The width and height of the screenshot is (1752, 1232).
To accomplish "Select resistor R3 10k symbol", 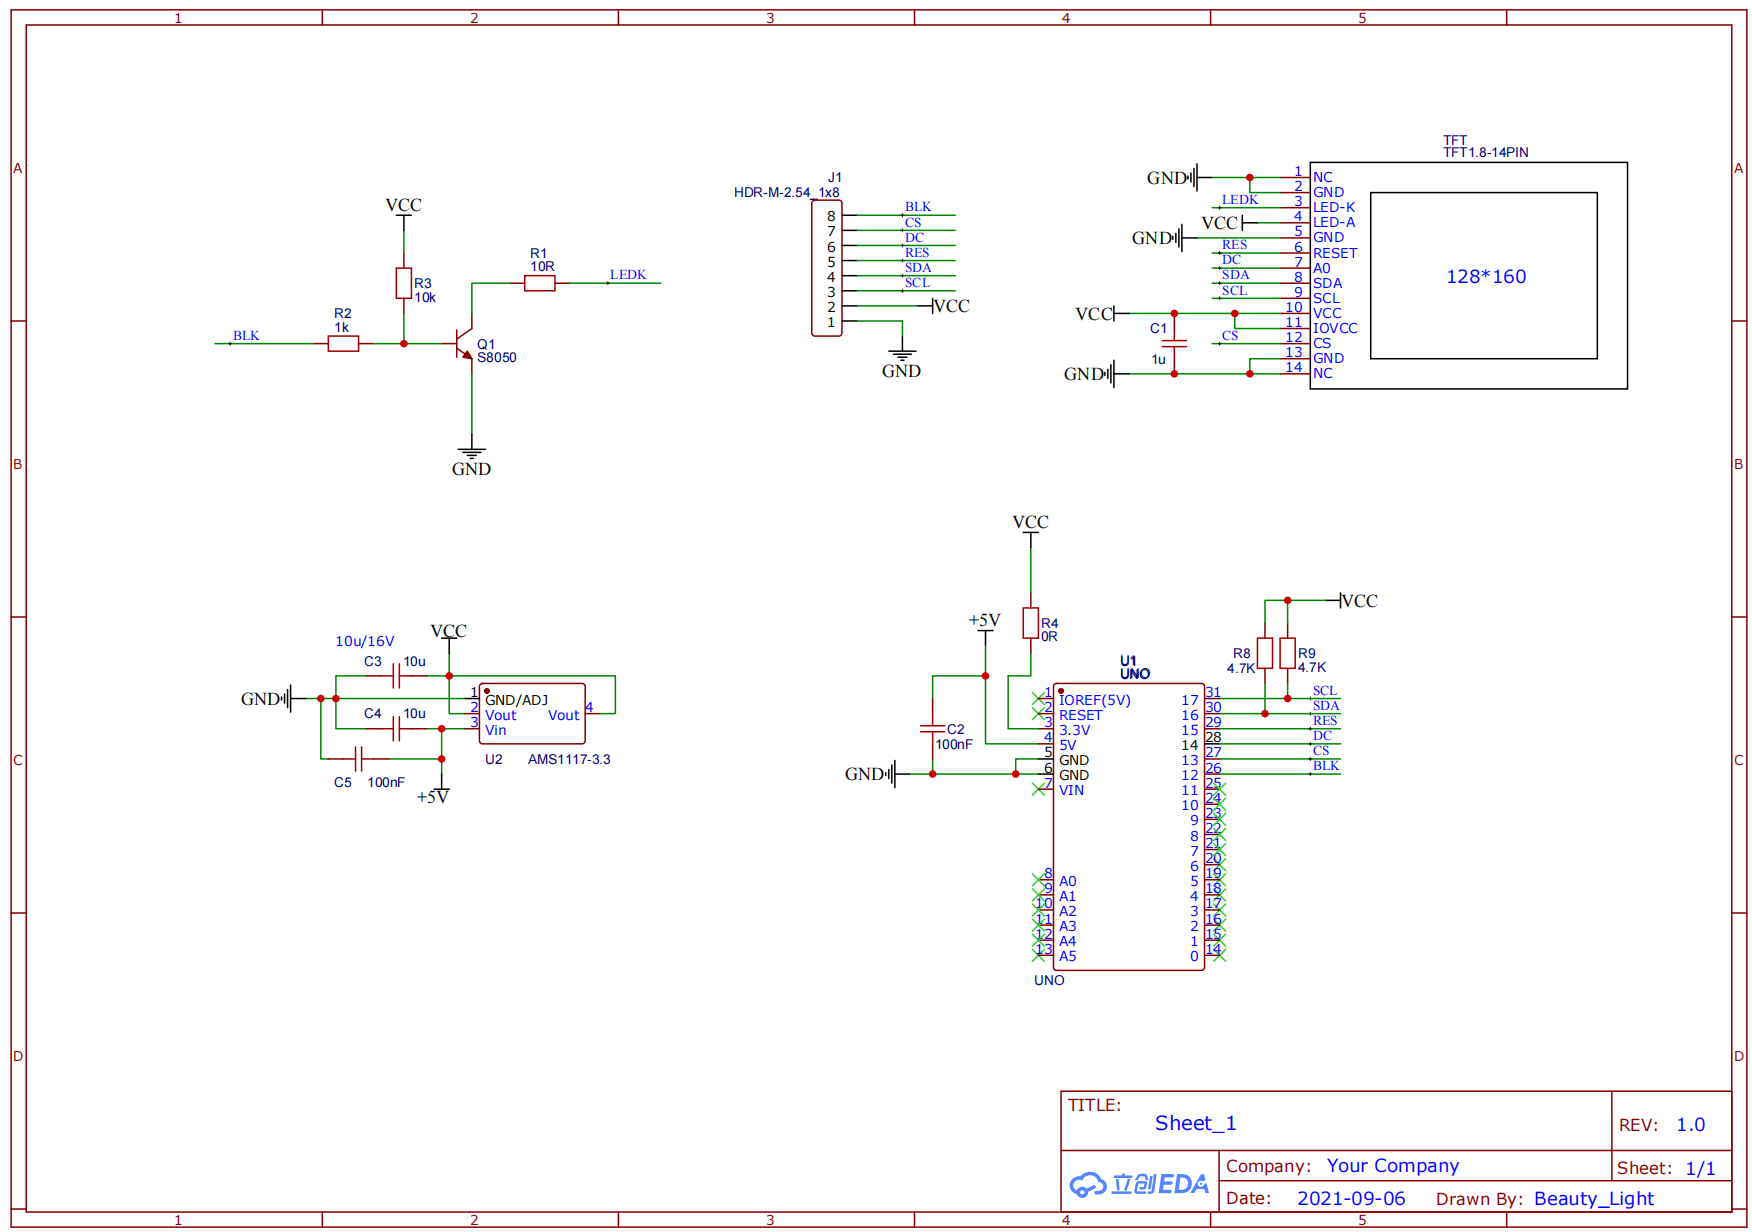I will coord(404,283).
